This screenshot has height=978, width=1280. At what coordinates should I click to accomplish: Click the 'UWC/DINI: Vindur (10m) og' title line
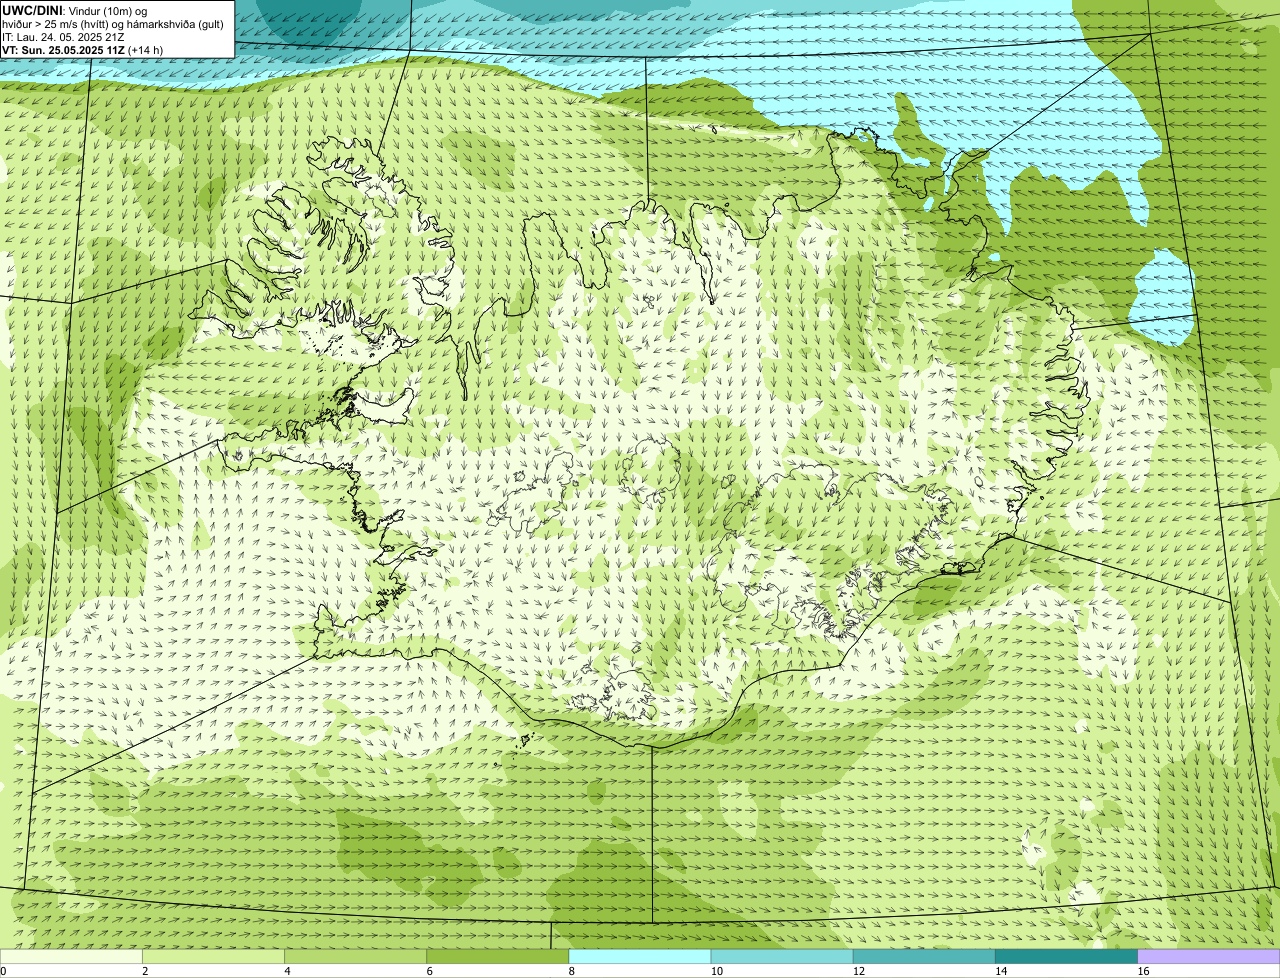[75, 10]
